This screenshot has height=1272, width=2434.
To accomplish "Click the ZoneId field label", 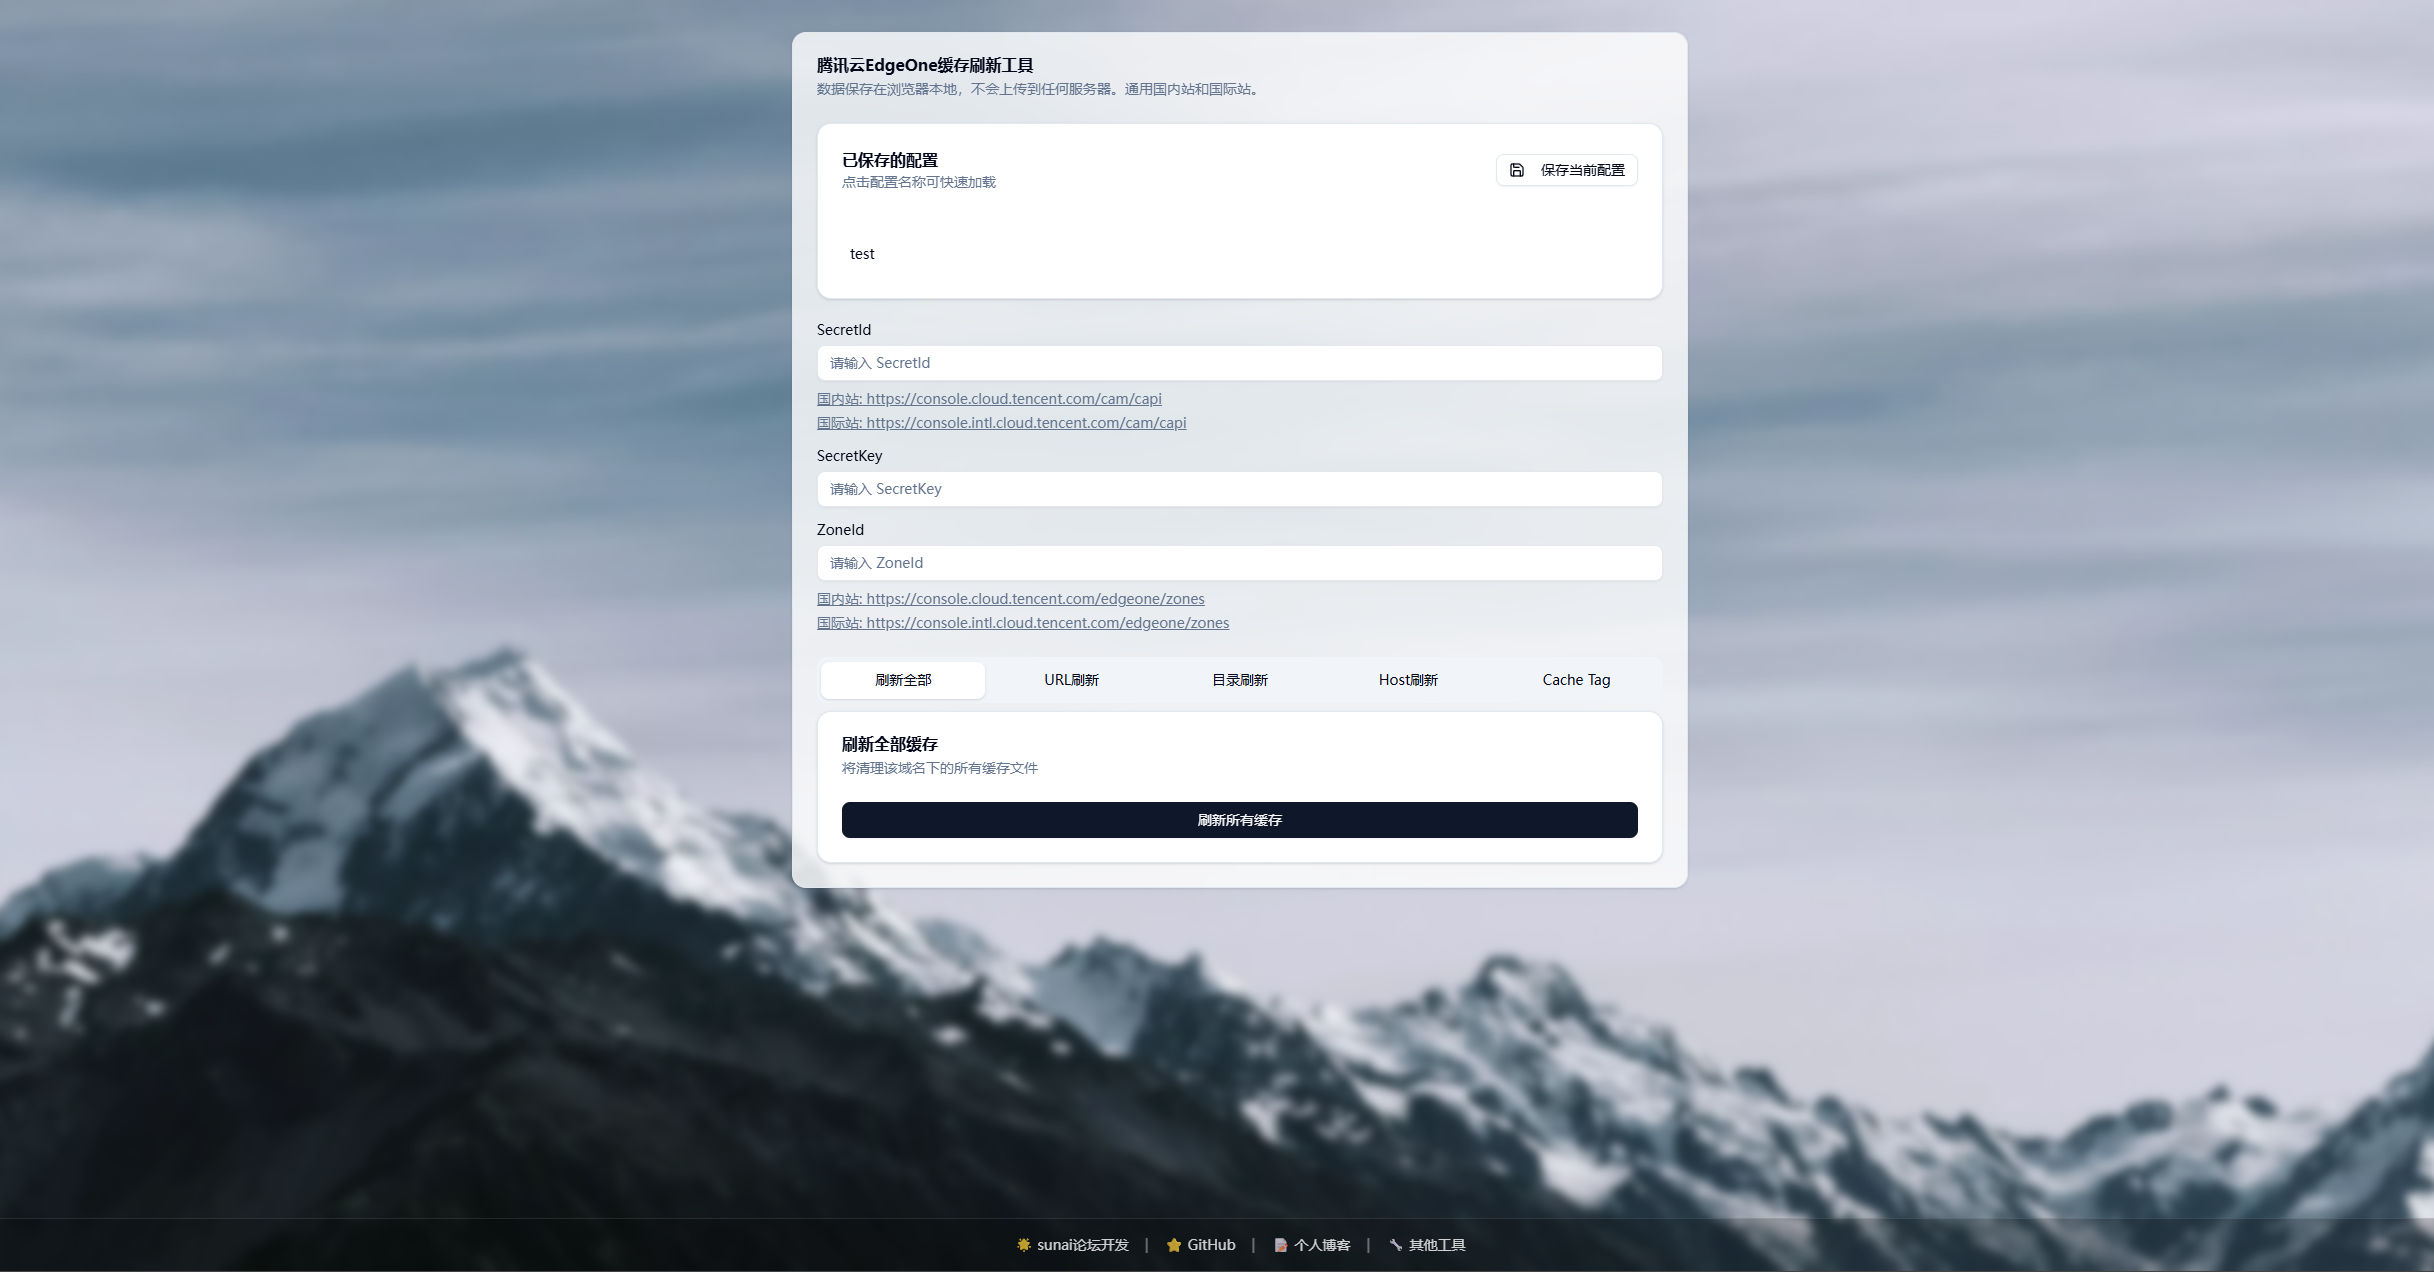I will pos(840,530).
